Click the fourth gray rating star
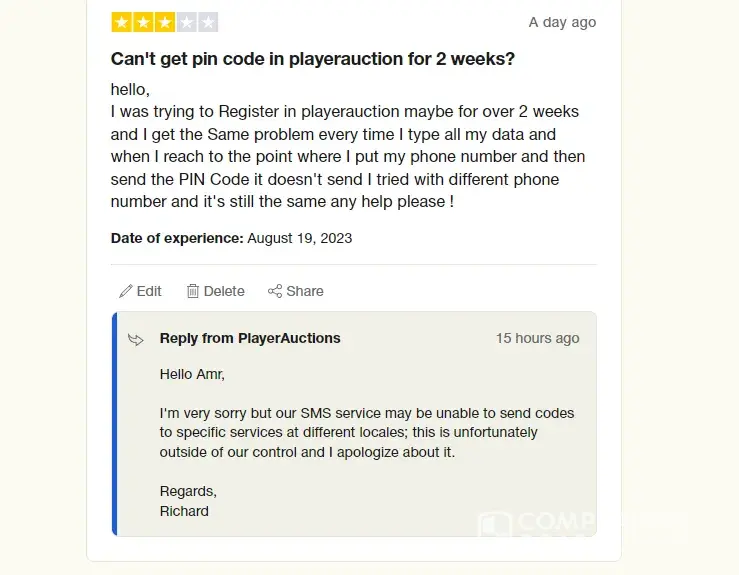Viewport: 739px width, 575px height. tap(186, 22)
